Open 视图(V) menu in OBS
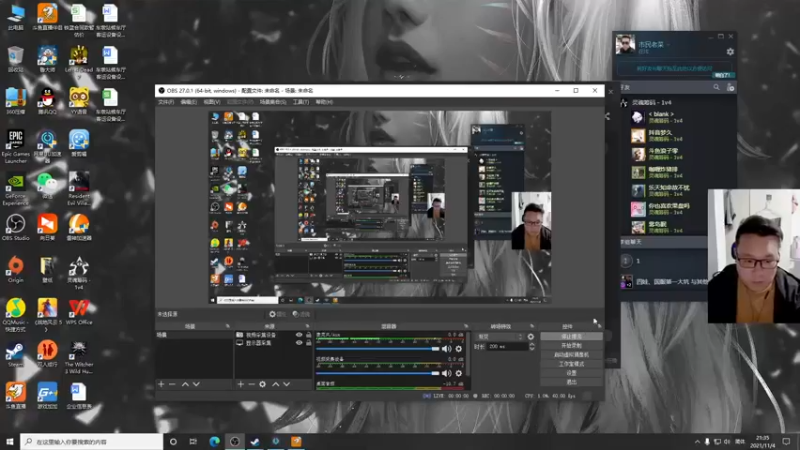Screen dimensions: 800x450 tap(212, 102)
